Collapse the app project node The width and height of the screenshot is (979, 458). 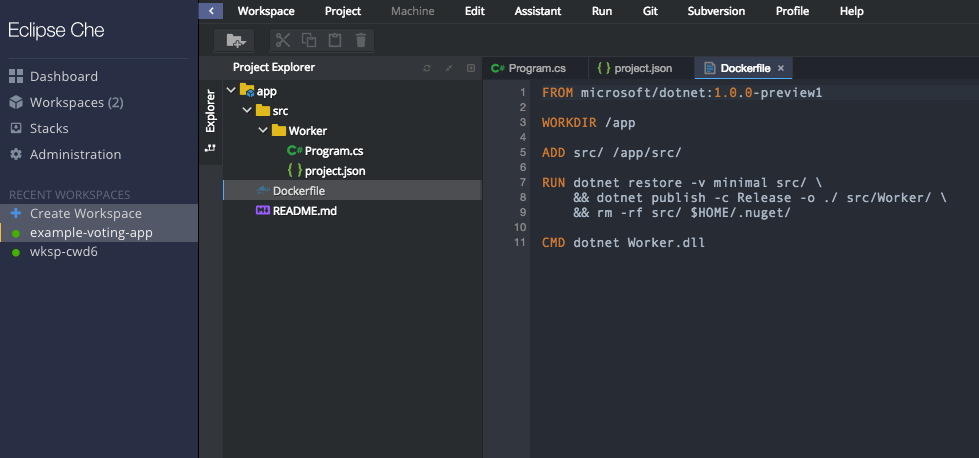(x=231, y=90)
